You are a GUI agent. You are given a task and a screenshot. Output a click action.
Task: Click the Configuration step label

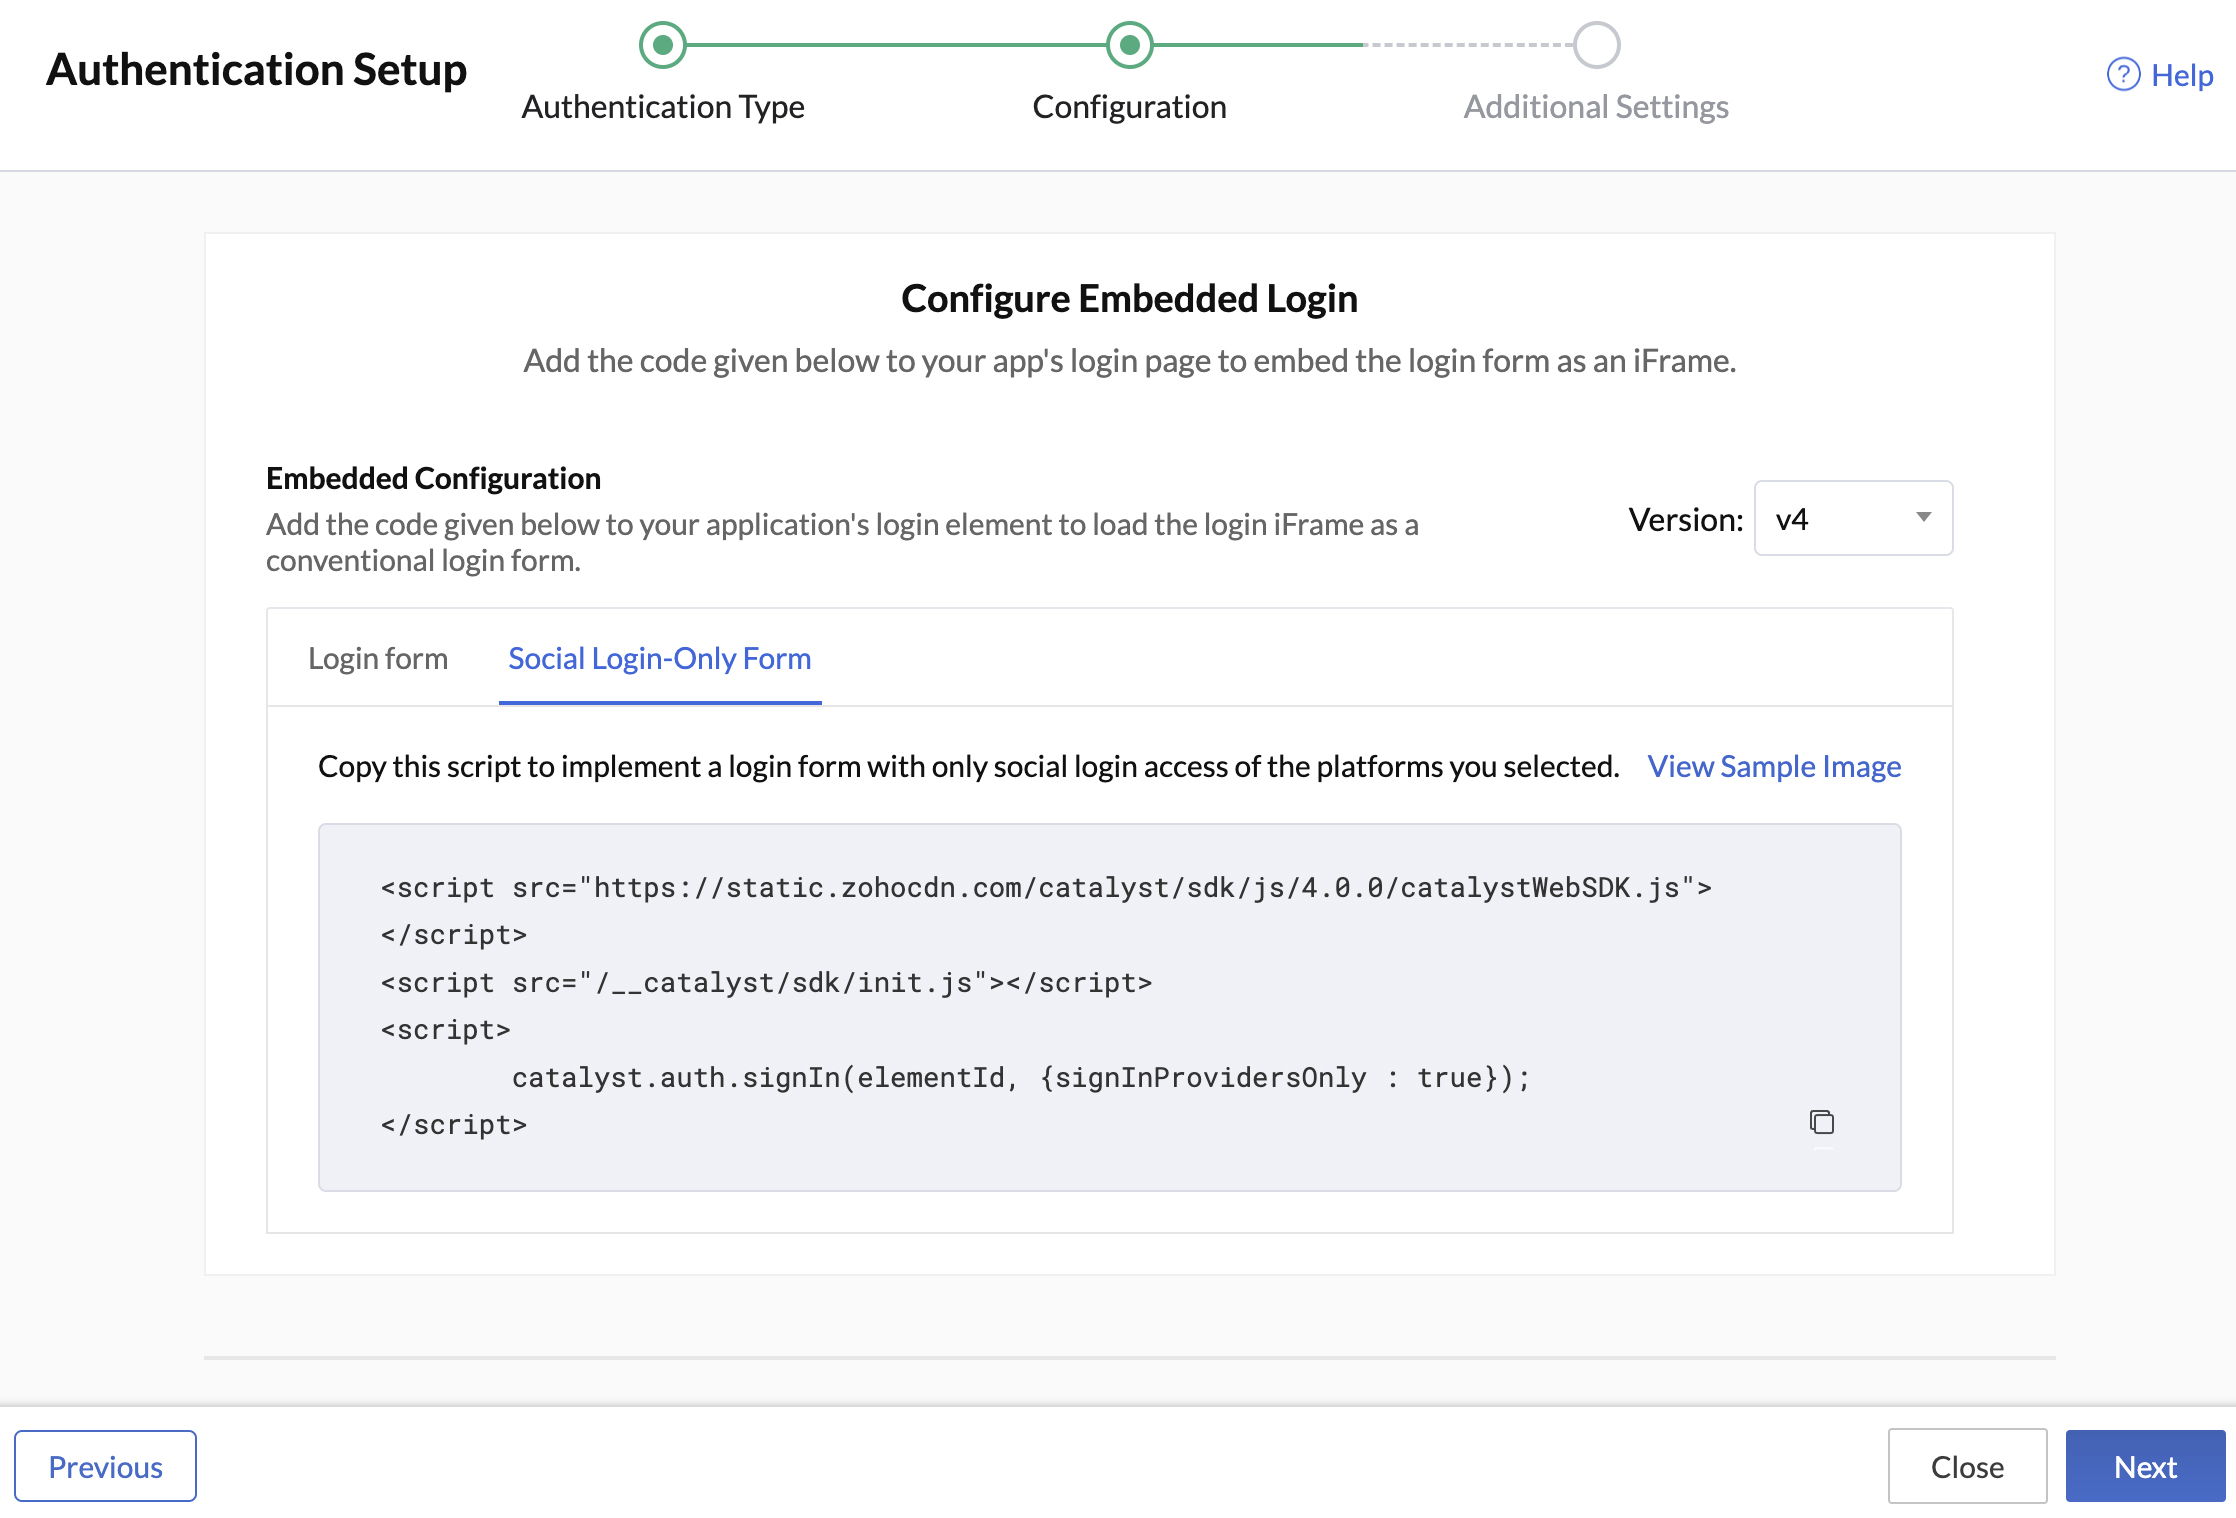tap(1128, 106)
